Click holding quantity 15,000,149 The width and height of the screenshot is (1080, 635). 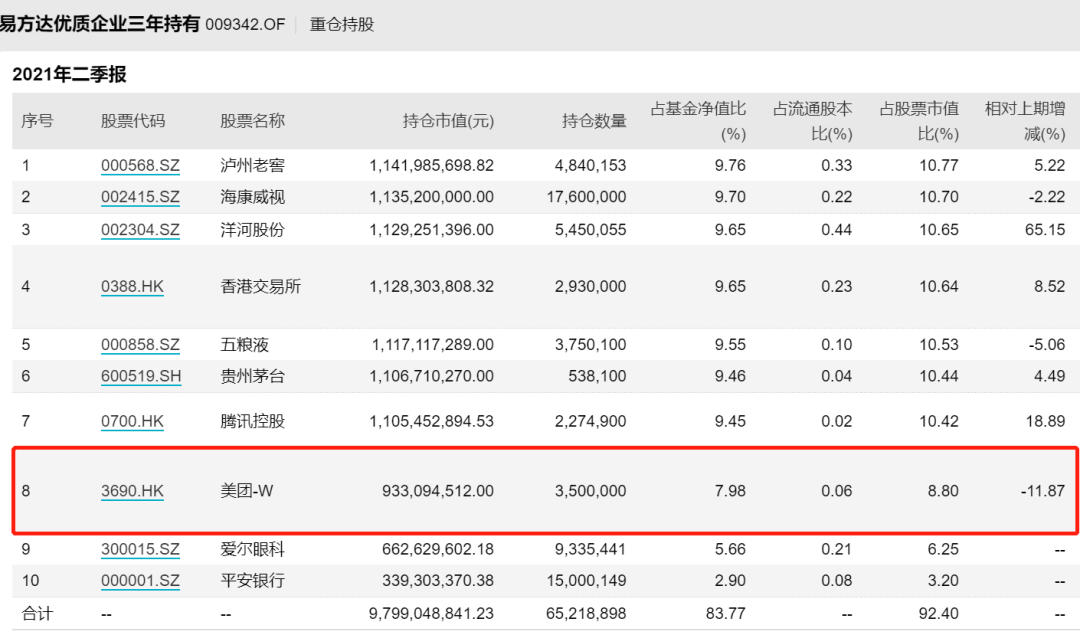(x=587, y=581)
